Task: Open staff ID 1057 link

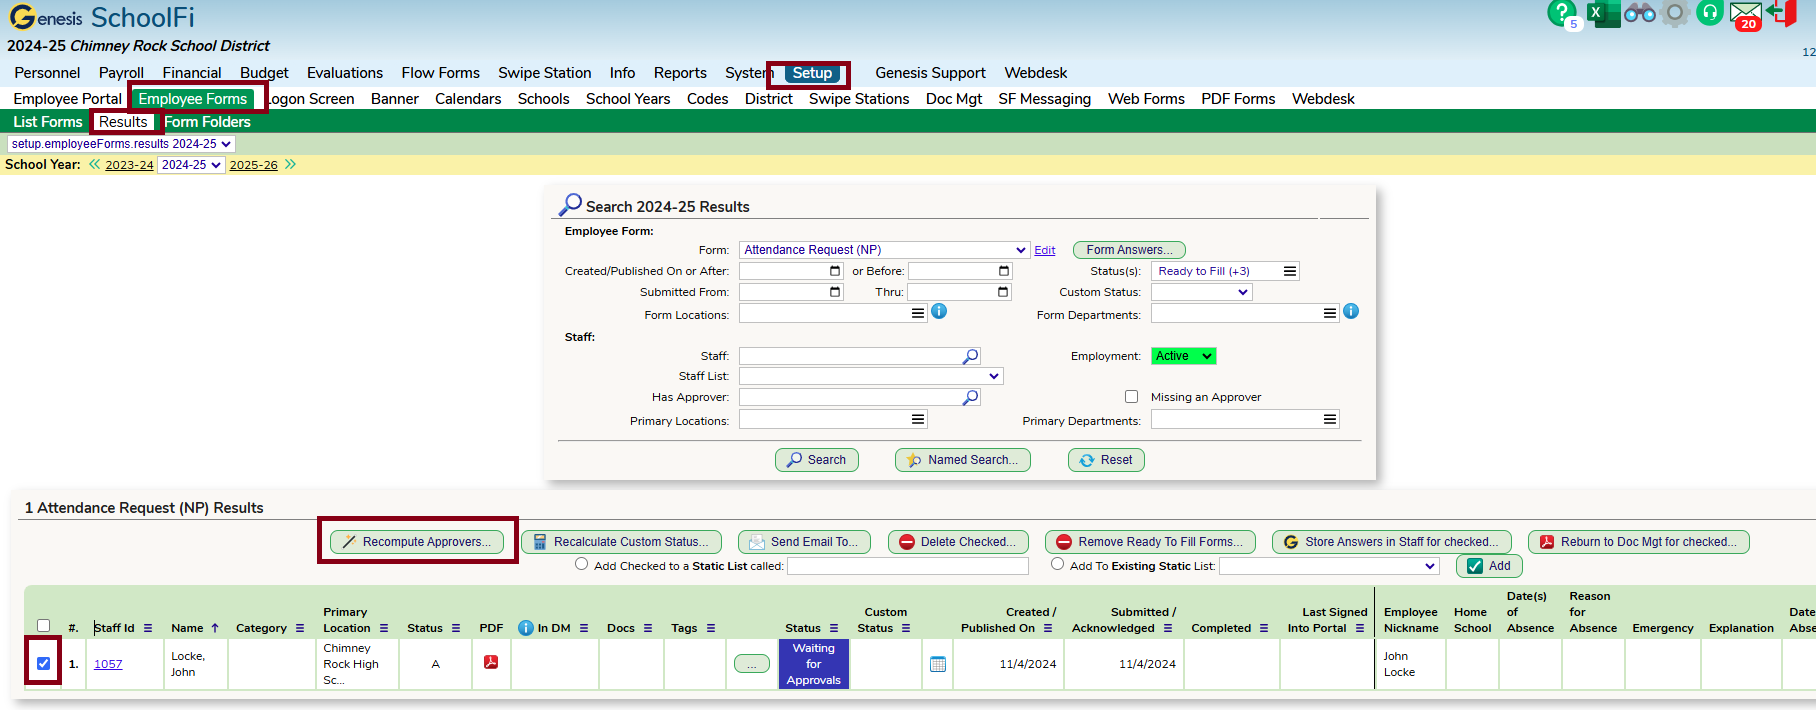Action: point(108,664)
